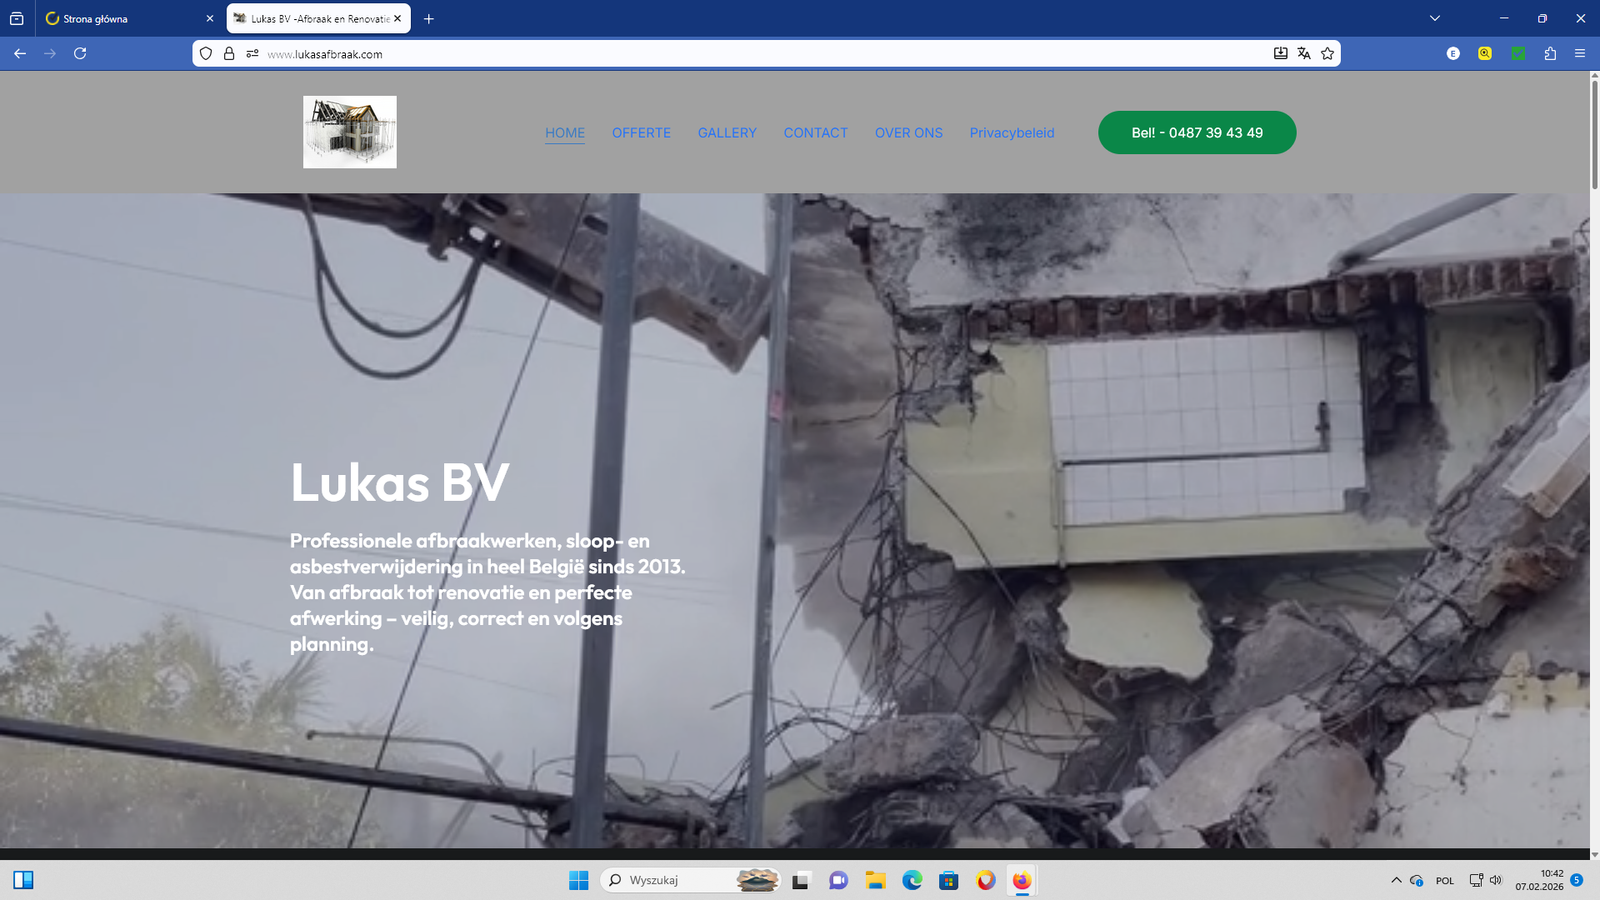This screenshot has width=1600, height=900.
Task: Bookmark this page with the star icon
Action: click(x=1327, y=54)
